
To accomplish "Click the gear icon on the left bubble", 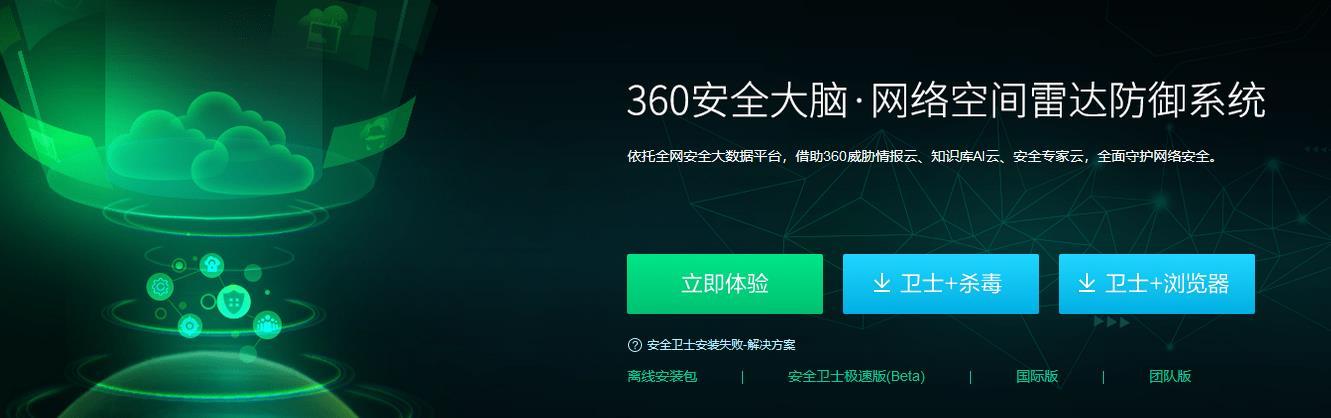I will point(160,287).
